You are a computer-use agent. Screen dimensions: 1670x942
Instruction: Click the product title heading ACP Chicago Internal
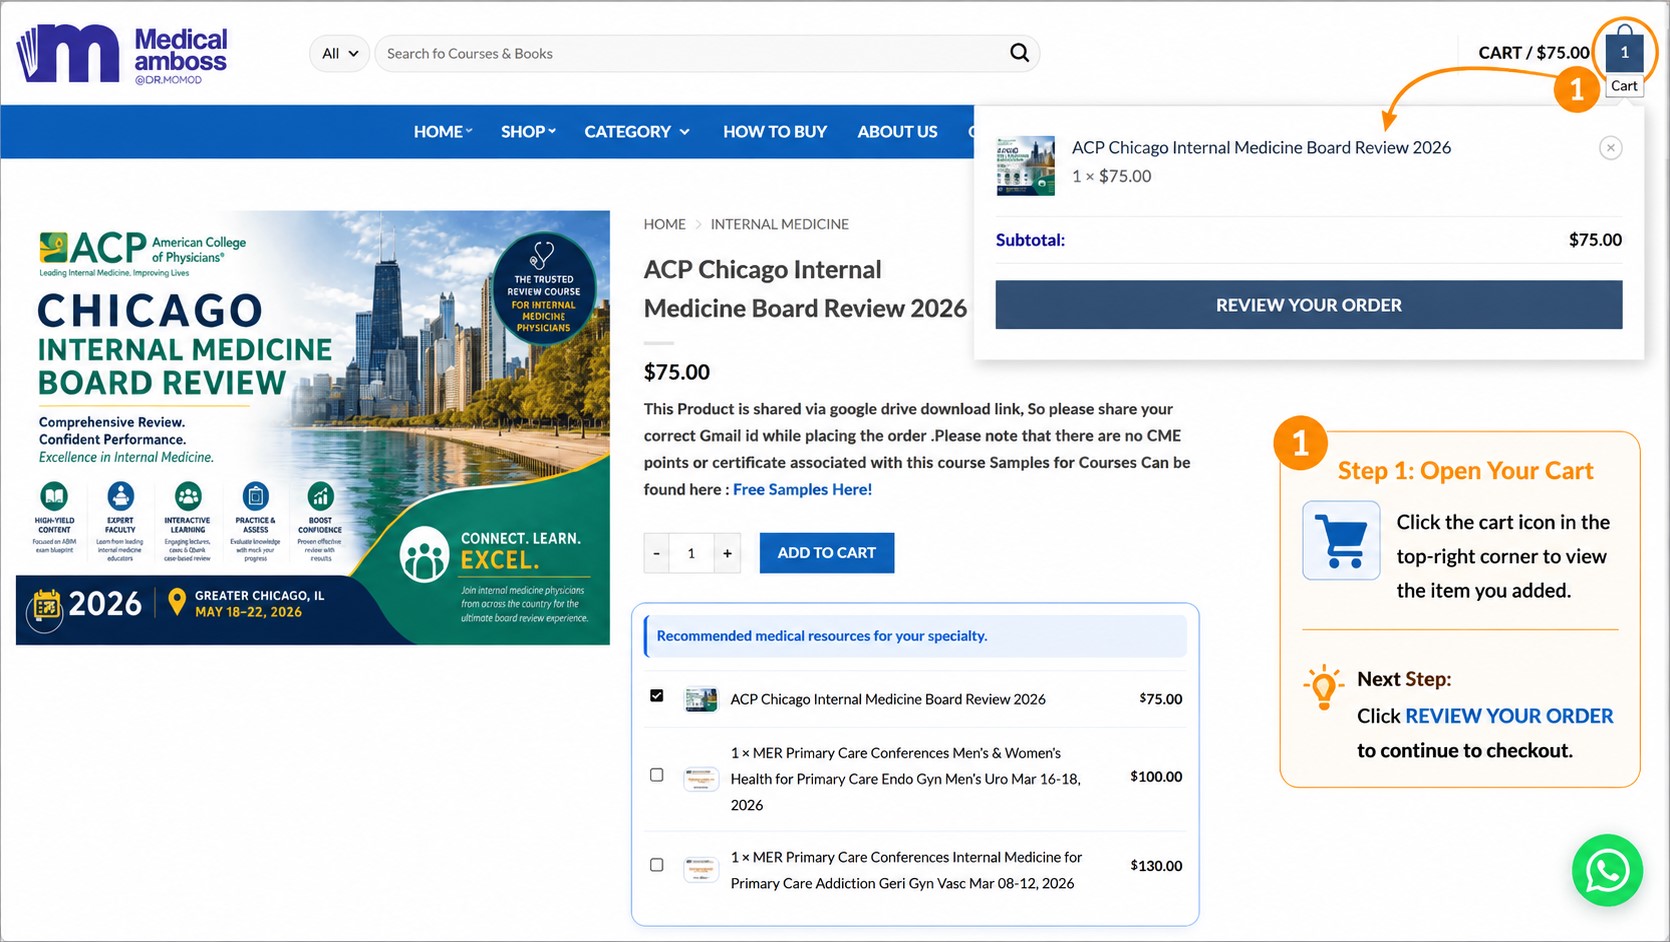[805, 289]
